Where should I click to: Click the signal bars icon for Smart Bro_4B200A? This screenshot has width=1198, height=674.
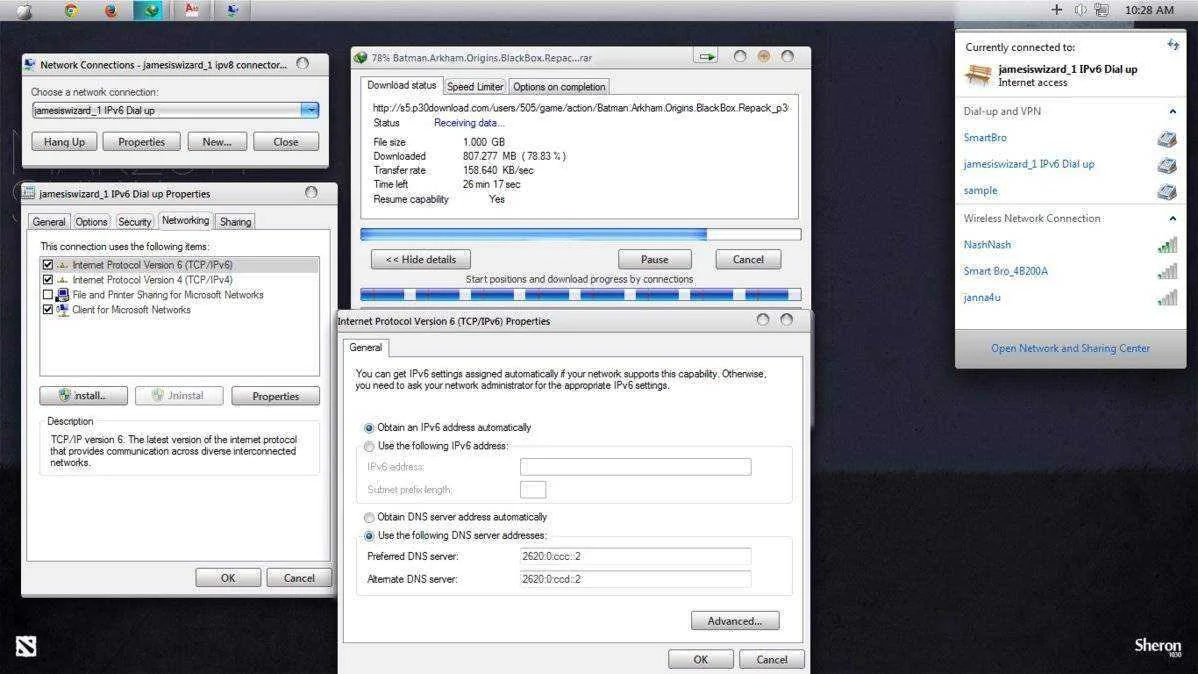pyautogui.click(x=1167, y=271)
